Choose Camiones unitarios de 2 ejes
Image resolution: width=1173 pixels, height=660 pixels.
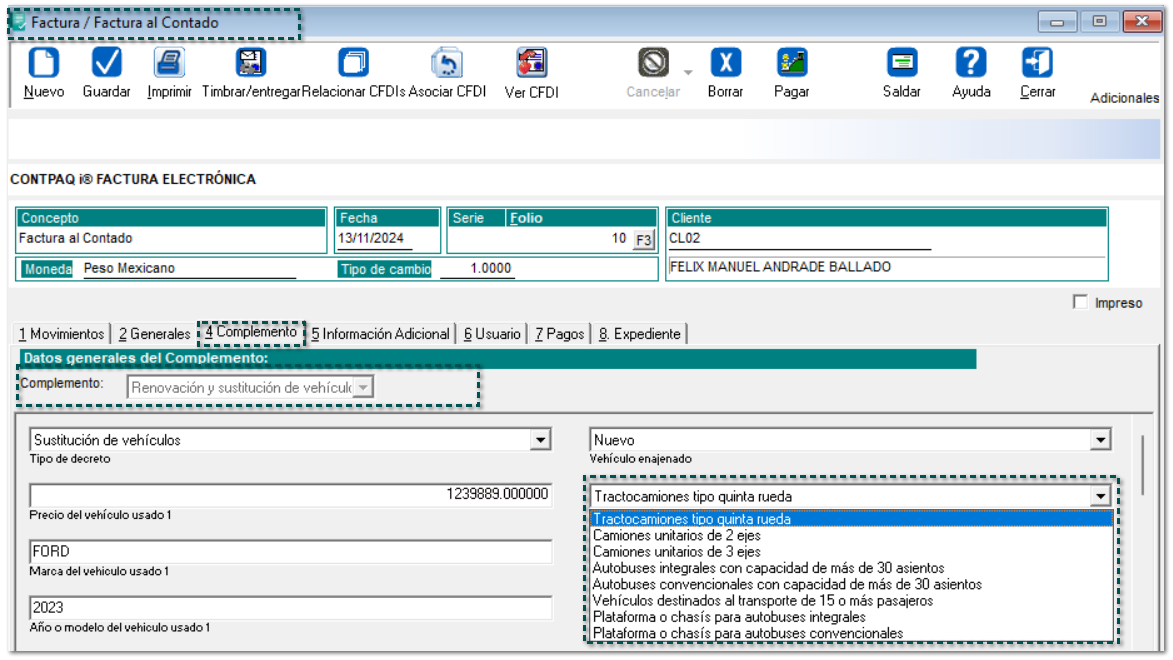pos(851,535)
